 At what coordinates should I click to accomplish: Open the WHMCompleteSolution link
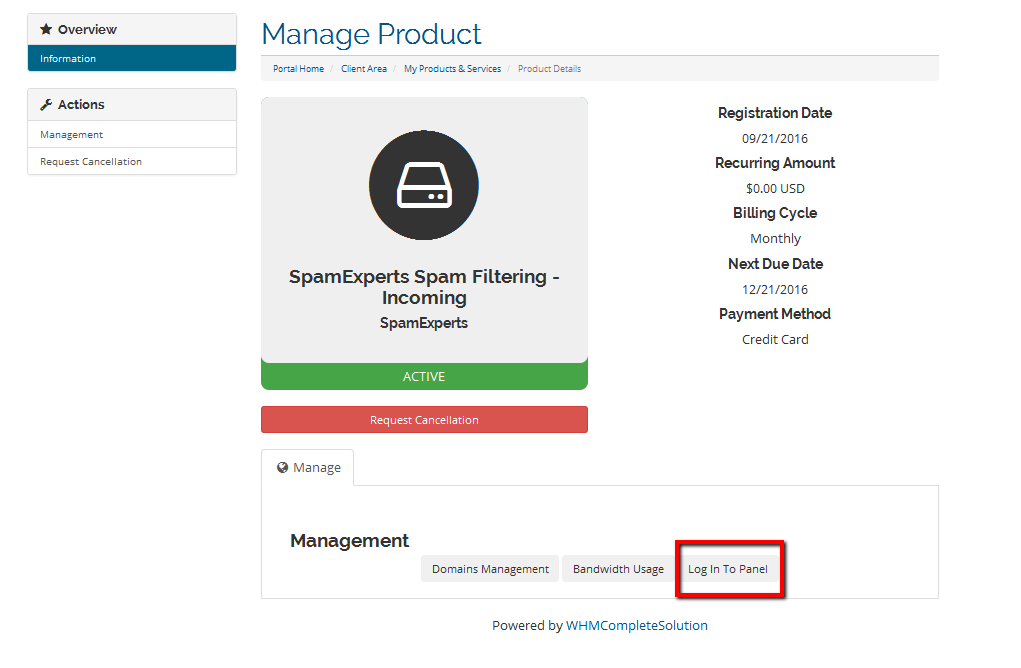point(637,626)
